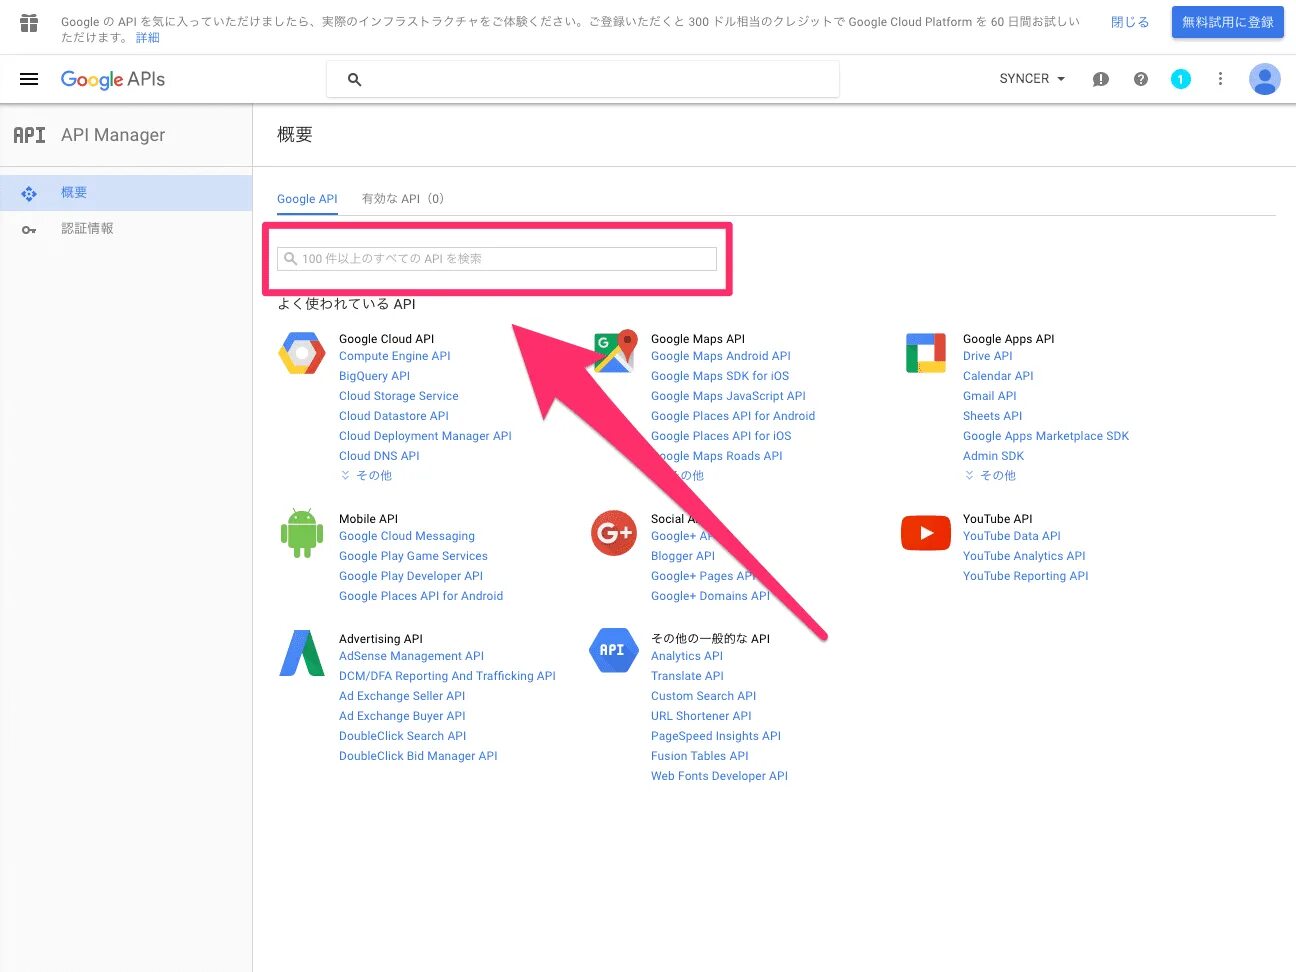Screen dimensions: 1296x972
Task: Open Compute Engine API link
Action: 395,356
